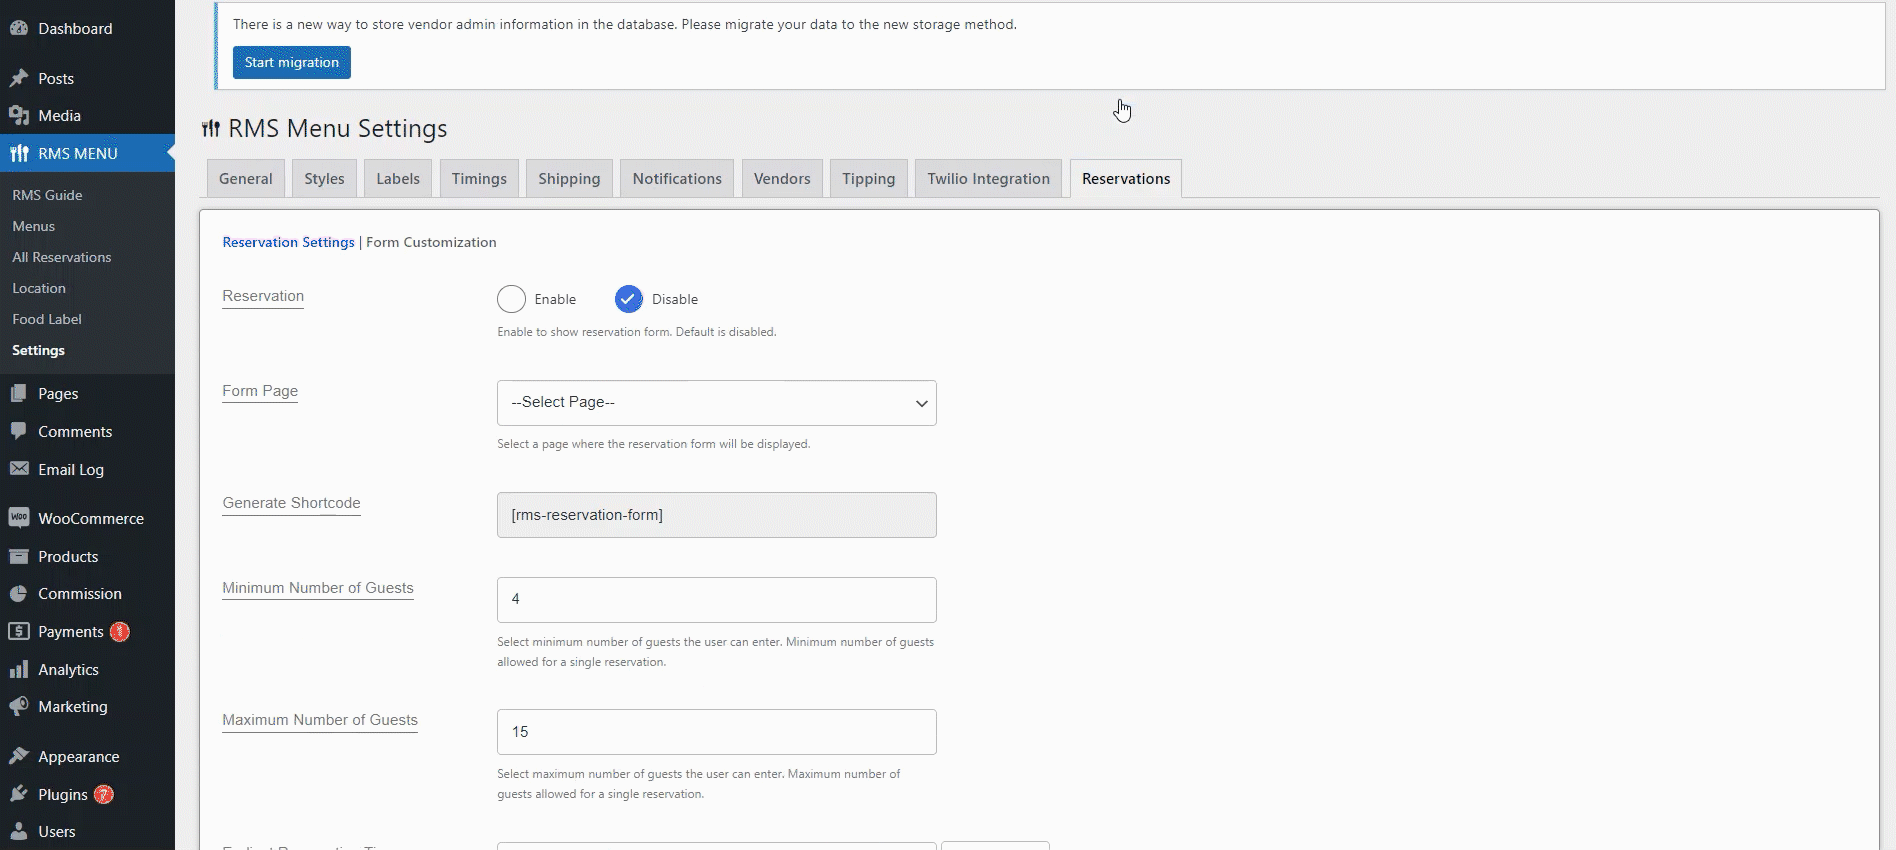This screenshot has width=1896, height=850.
Task: Click the Reservation Settings link
Action: point(288,242)
